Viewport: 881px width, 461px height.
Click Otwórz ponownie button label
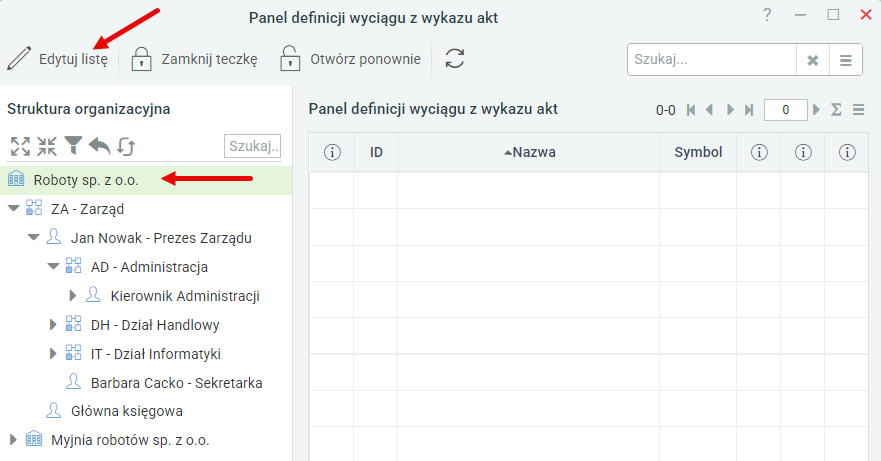[365, 59]
